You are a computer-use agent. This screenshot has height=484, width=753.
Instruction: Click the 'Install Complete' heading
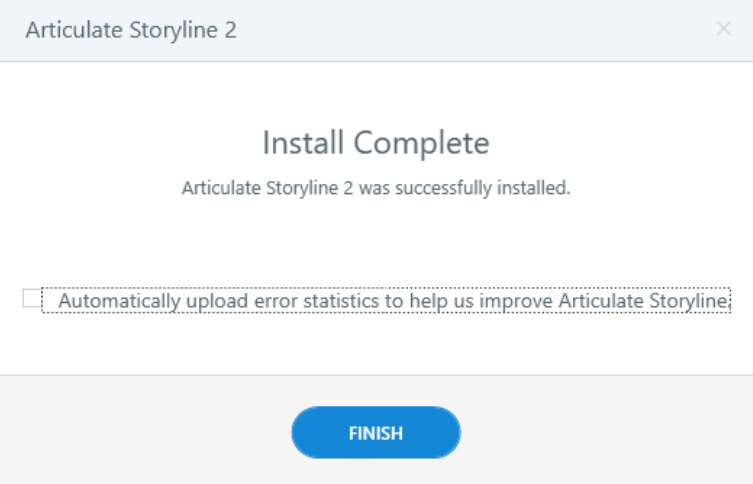[x=375, y=143]
